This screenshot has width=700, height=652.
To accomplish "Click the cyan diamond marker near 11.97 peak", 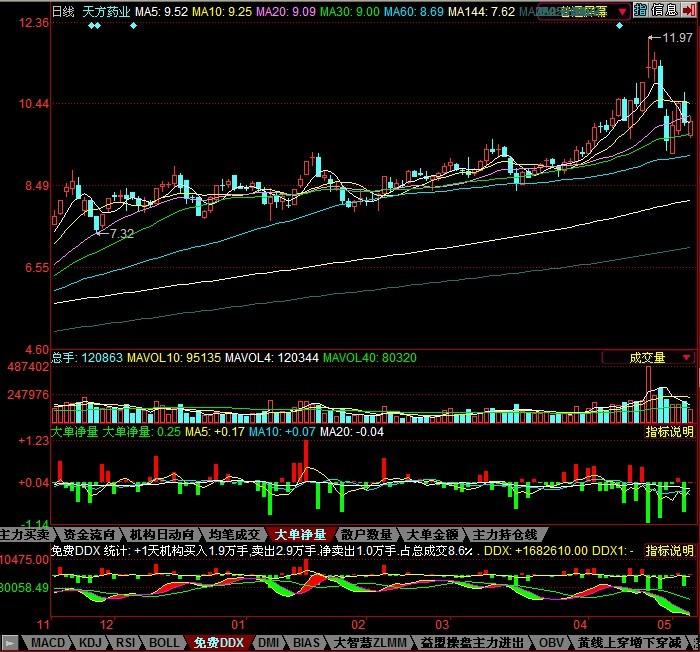I will pos(620,25).
